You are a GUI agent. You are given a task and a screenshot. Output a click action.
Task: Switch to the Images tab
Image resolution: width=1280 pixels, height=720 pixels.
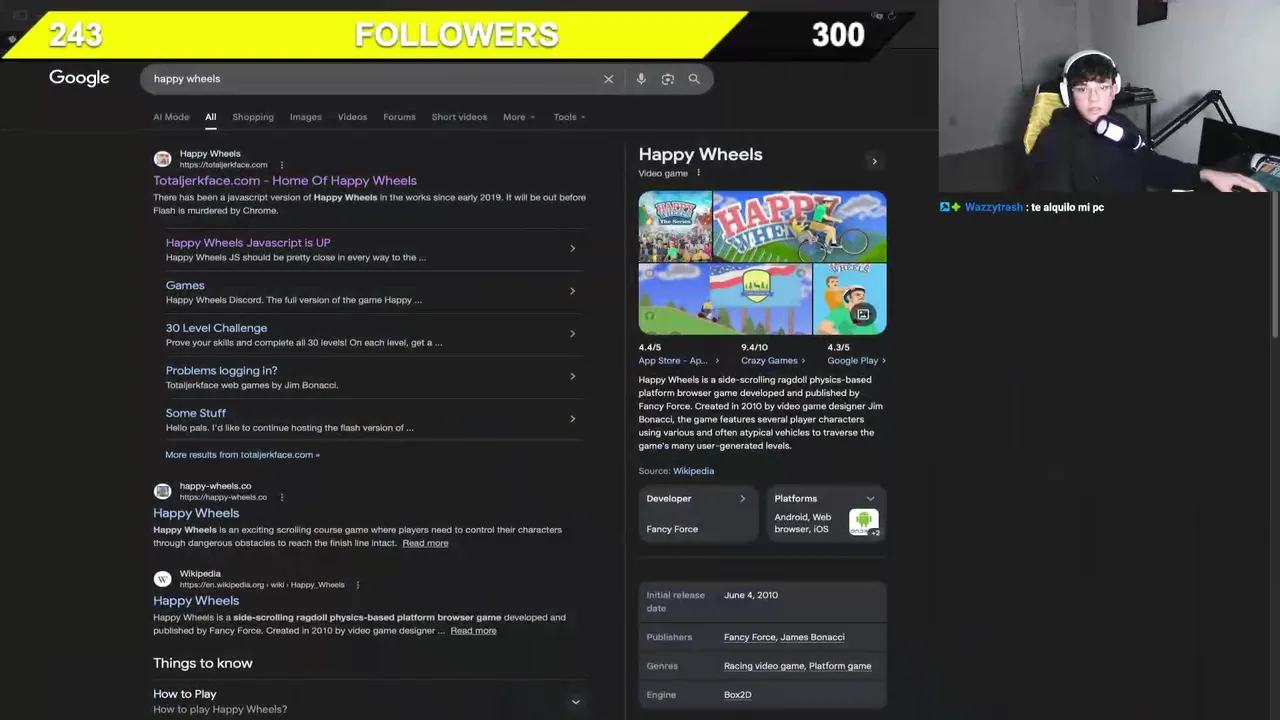[x=306, y=117]
